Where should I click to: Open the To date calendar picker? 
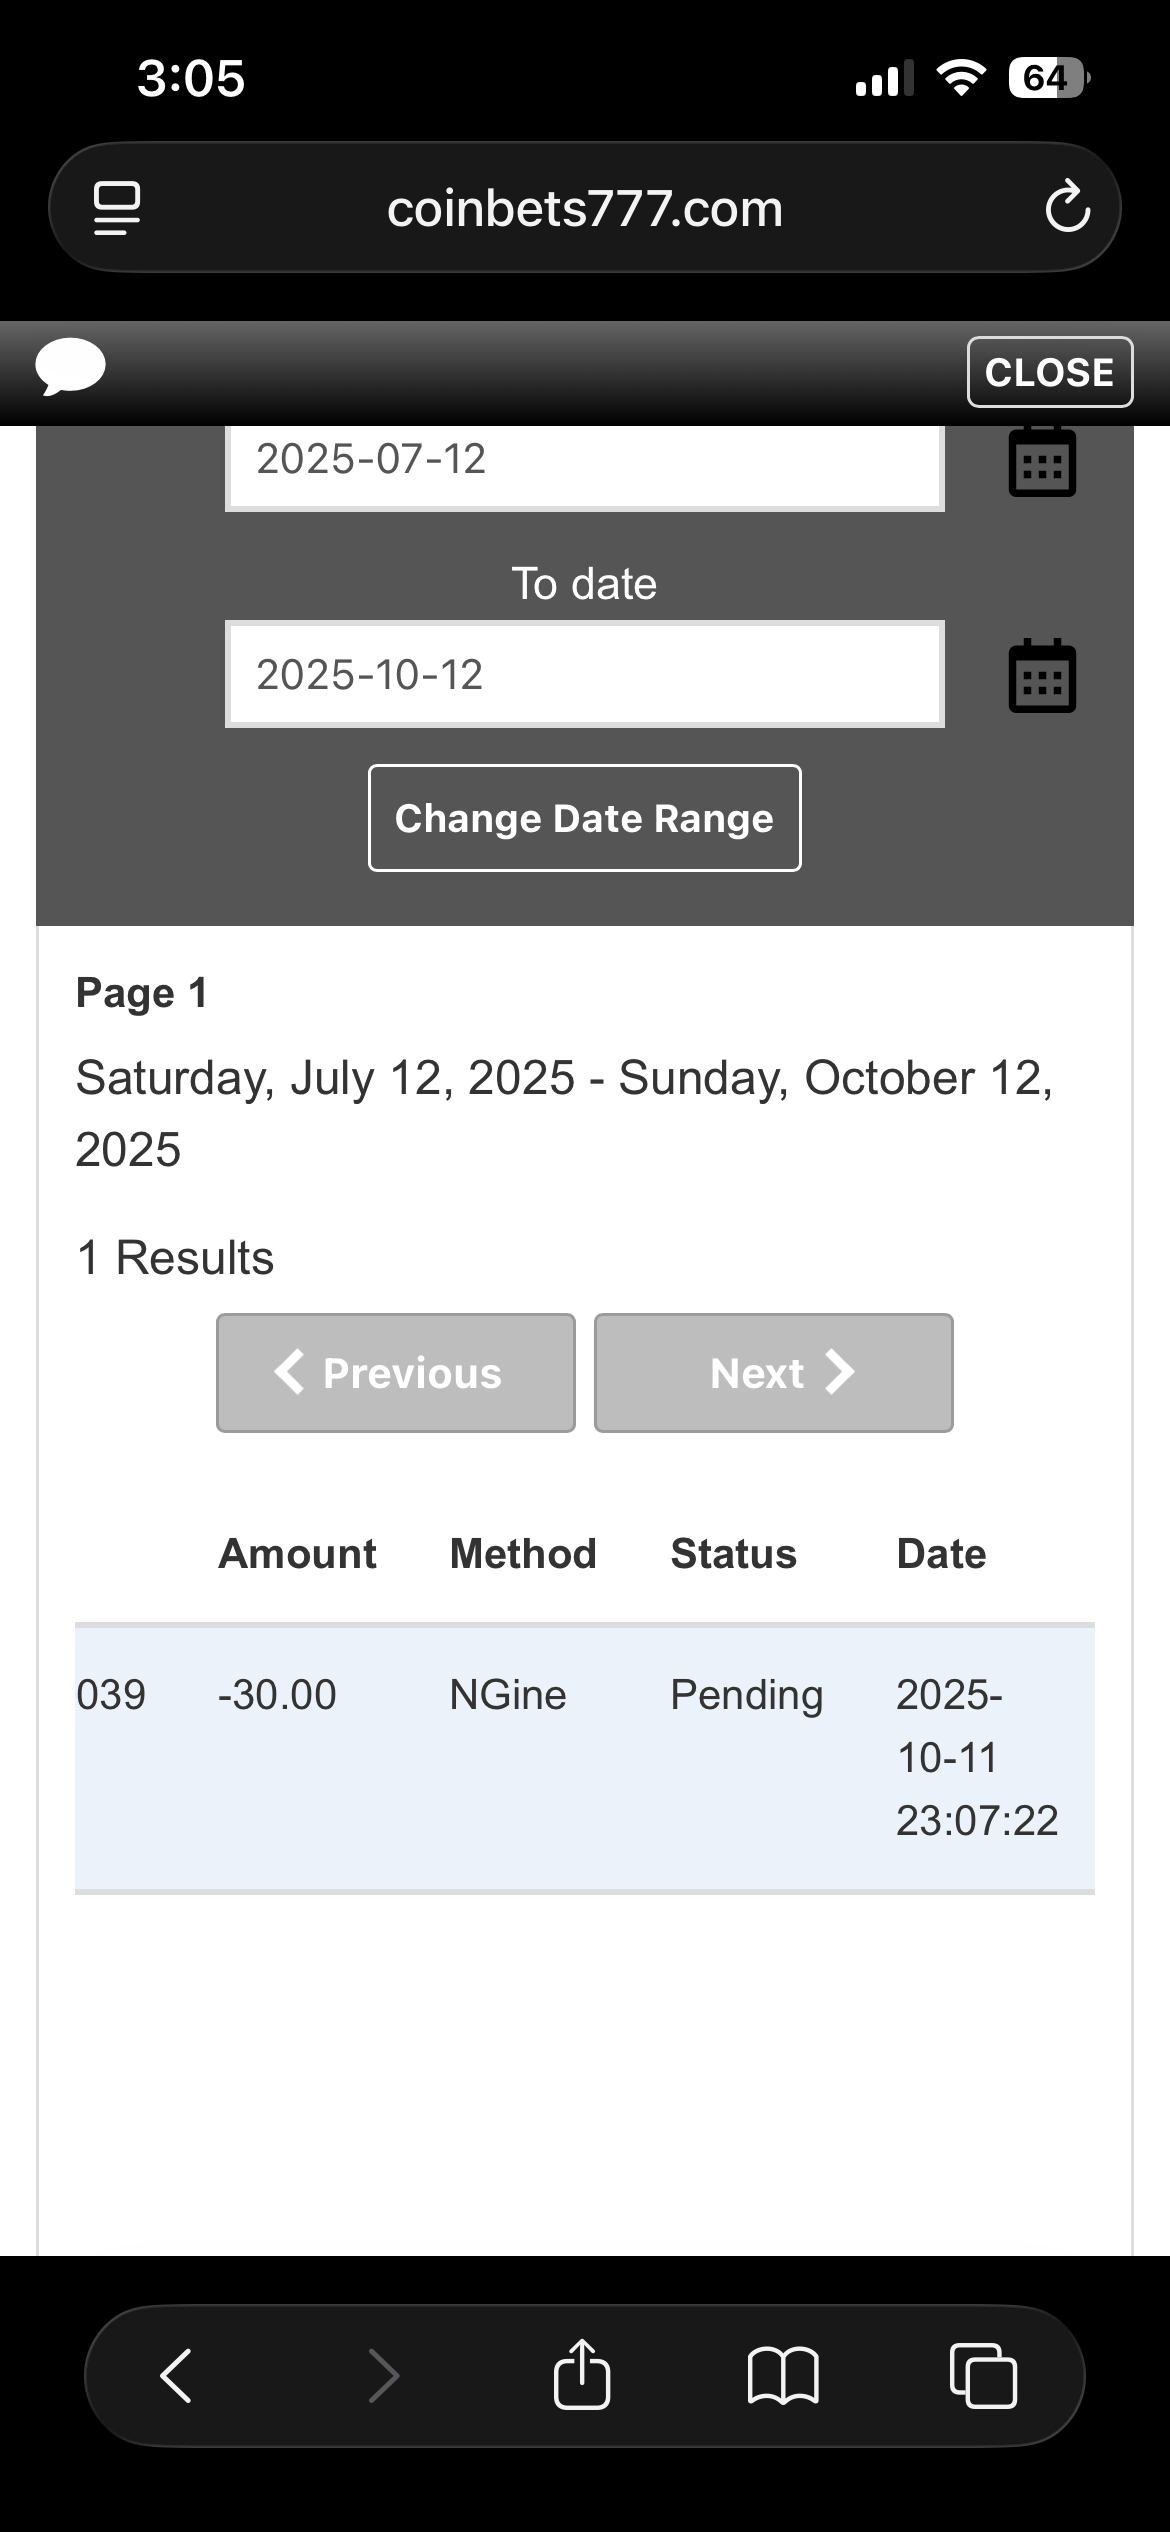(x=1042, y=676)
